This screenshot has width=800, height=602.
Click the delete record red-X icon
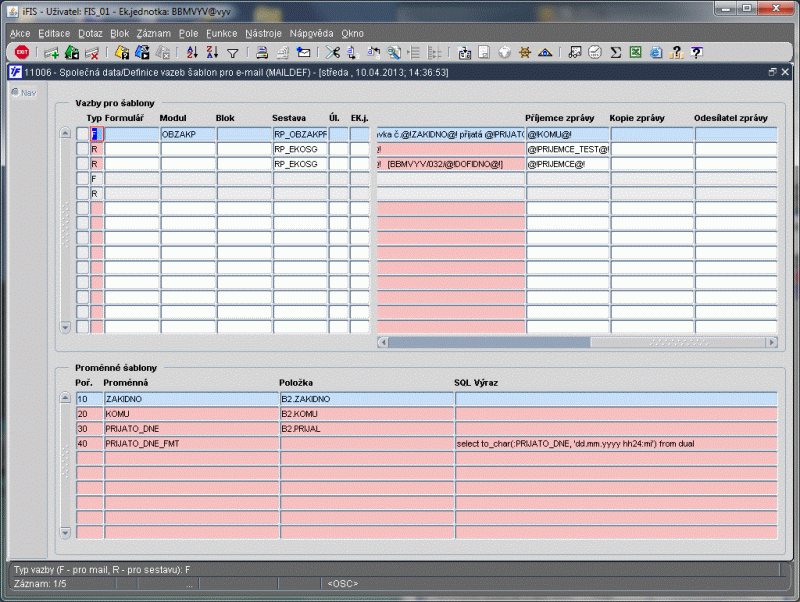point(92,53)
